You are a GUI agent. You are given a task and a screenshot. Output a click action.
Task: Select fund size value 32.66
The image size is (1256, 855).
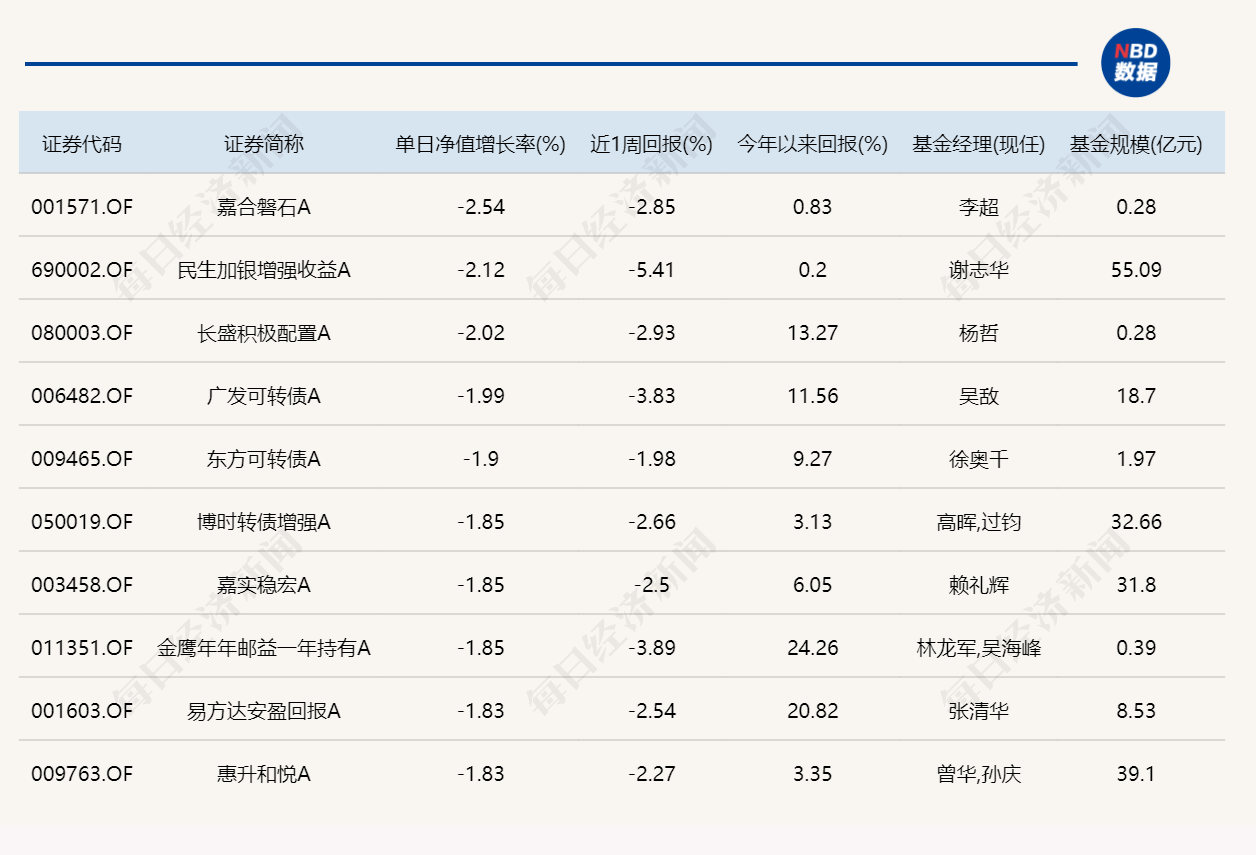[x=1136, y=522]
